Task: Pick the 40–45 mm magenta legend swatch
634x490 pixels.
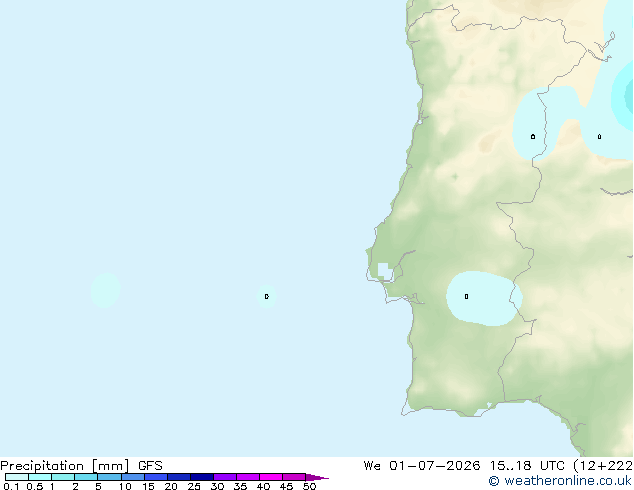Action: tap(271, 477)
